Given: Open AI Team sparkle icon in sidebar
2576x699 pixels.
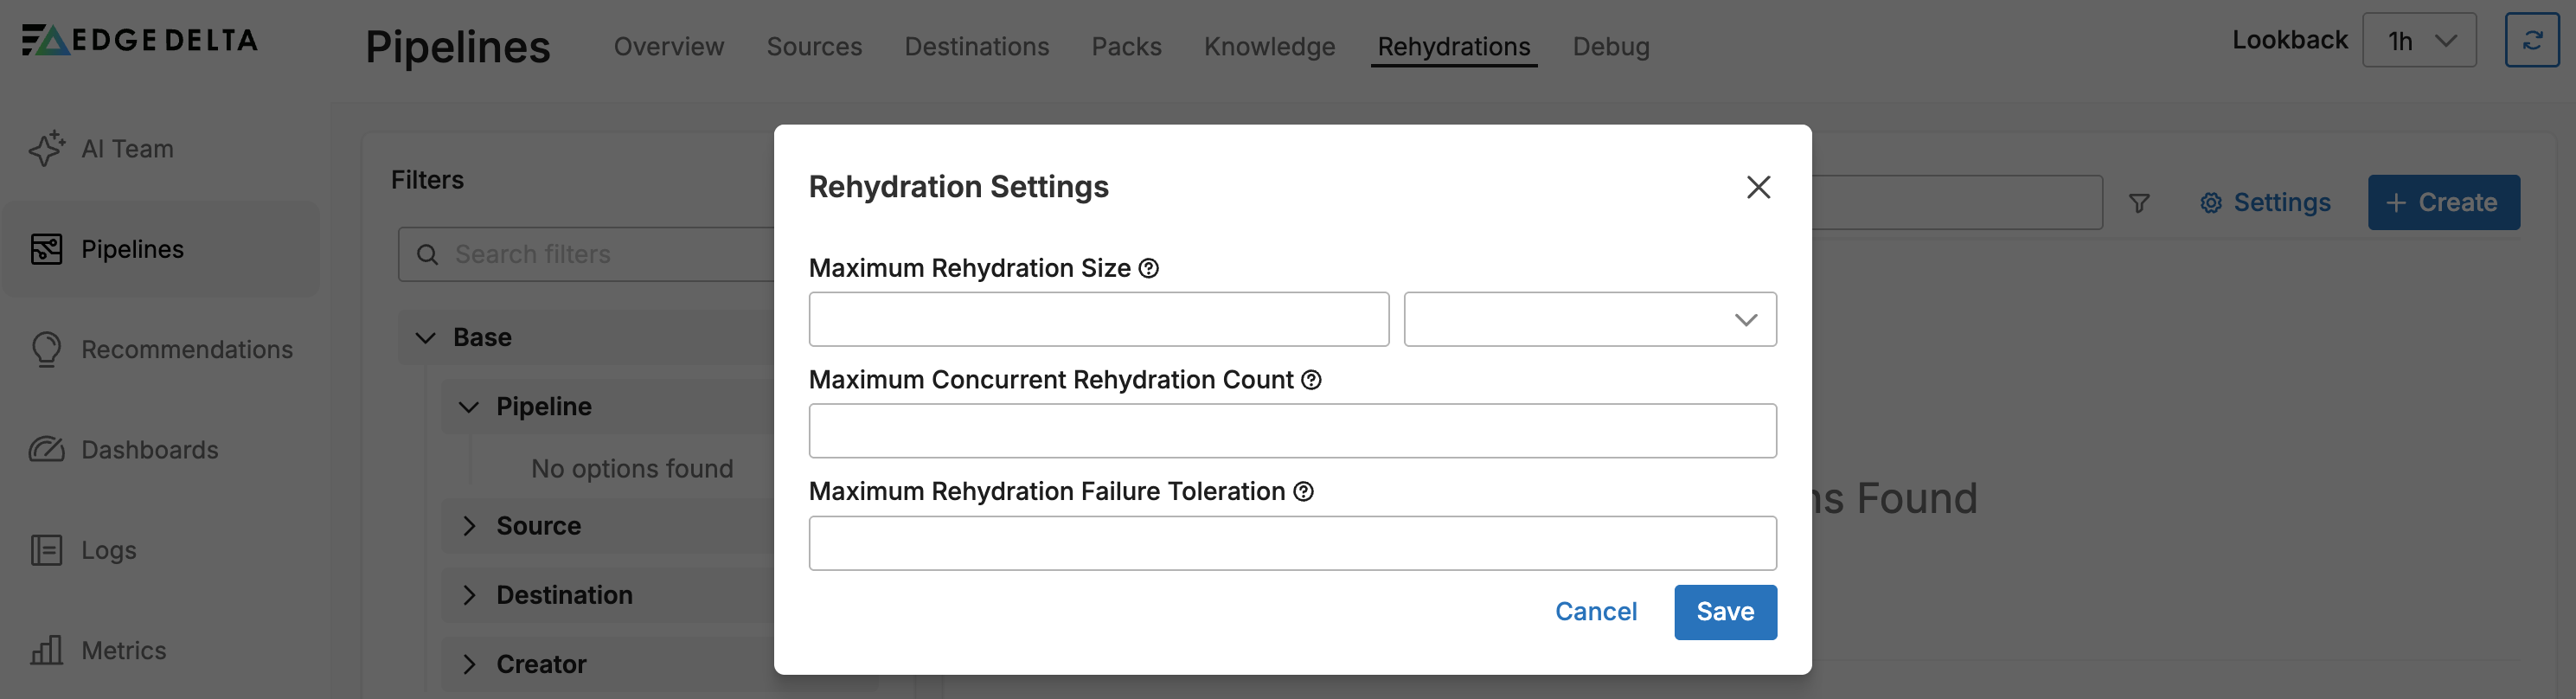Looking at the screenshot, I should pos(47,149).
